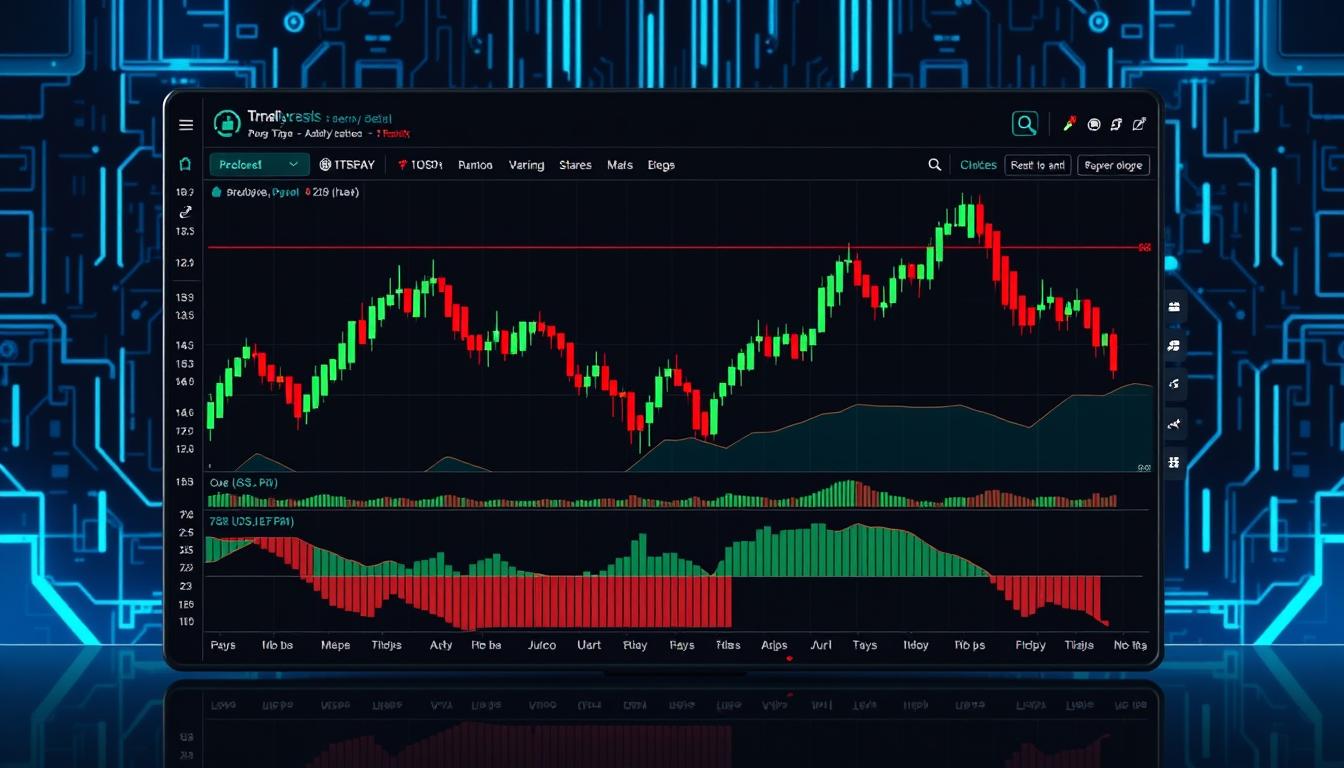Click the edit square icon at far right of header
1344x768 pixels.
1139,124
